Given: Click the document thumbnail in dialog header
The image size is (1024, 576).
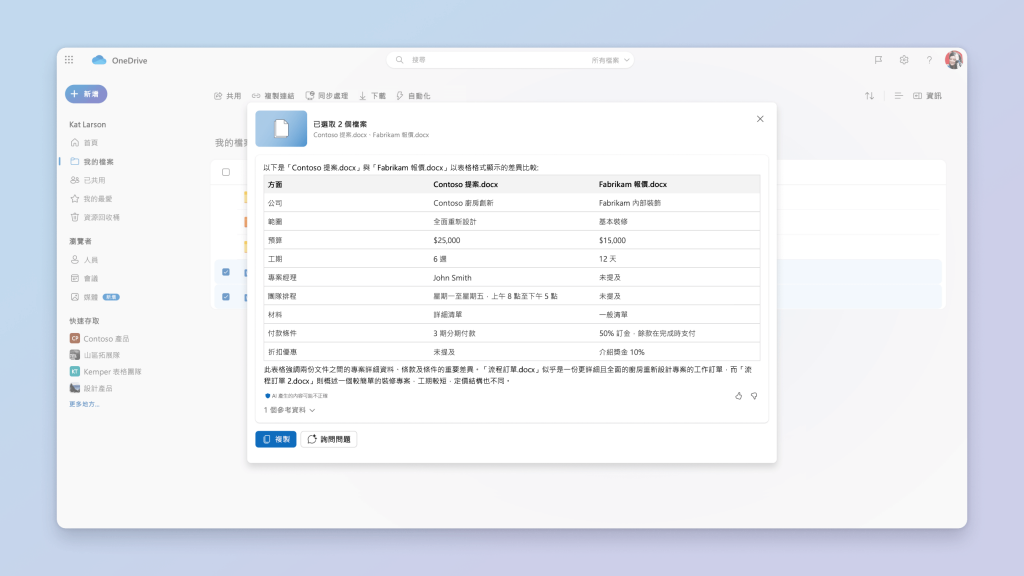Looking at the screenshot, I should (281, 129).
